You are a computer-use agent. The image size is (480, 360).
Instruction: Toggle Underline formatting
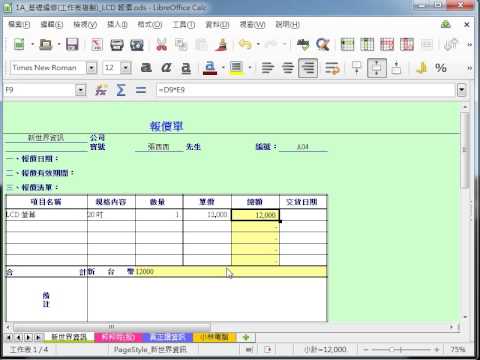pyautogui.click(x=186, y=68)
